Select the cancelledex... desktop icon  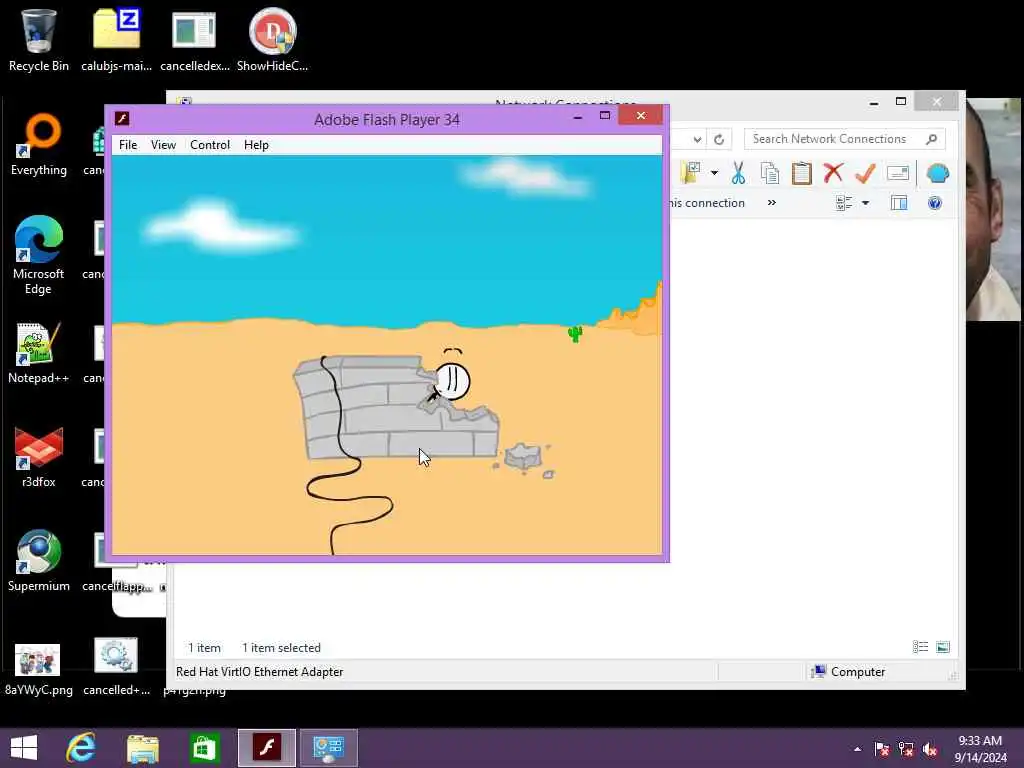(x=195, y=40)
